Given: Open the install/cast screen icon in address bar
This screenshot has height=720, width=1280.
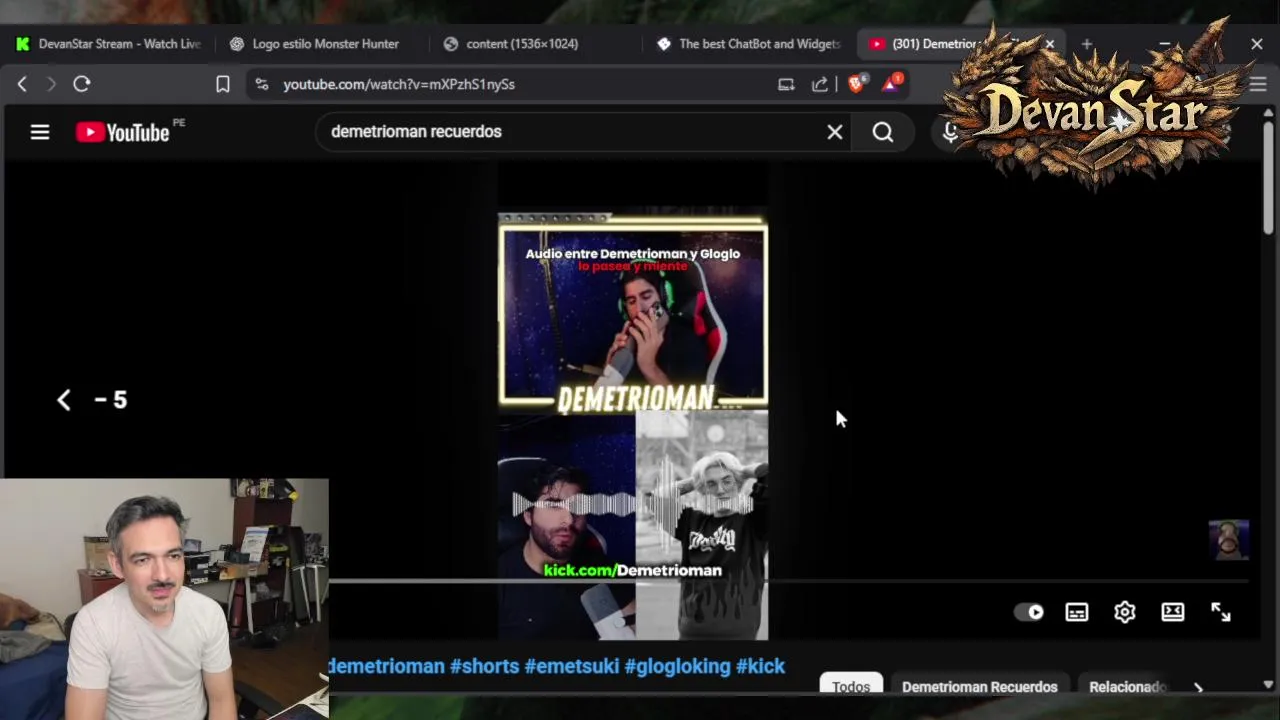Looking at the screenshot, I should coord(786,84).
